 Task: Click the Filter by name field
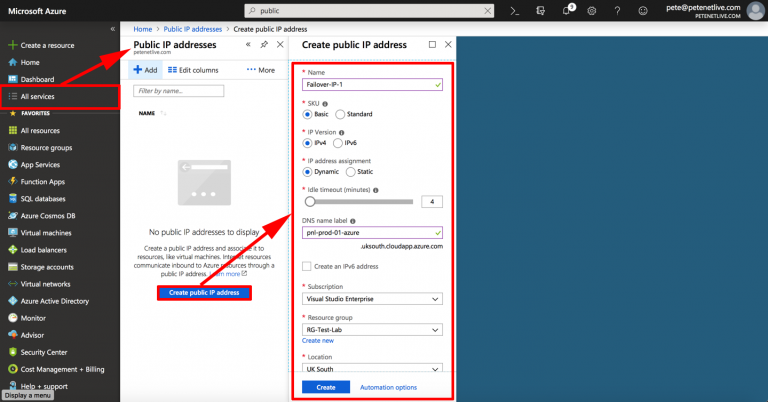click(x=178, y=91)
